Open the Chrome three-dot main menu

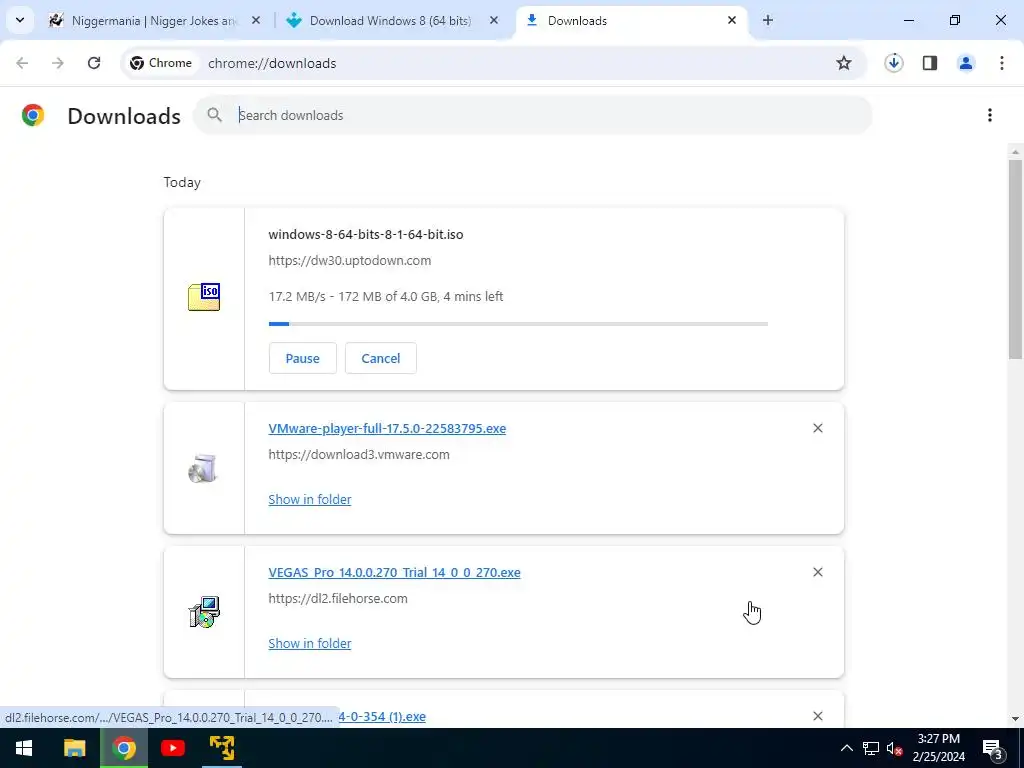[1001, 63]
